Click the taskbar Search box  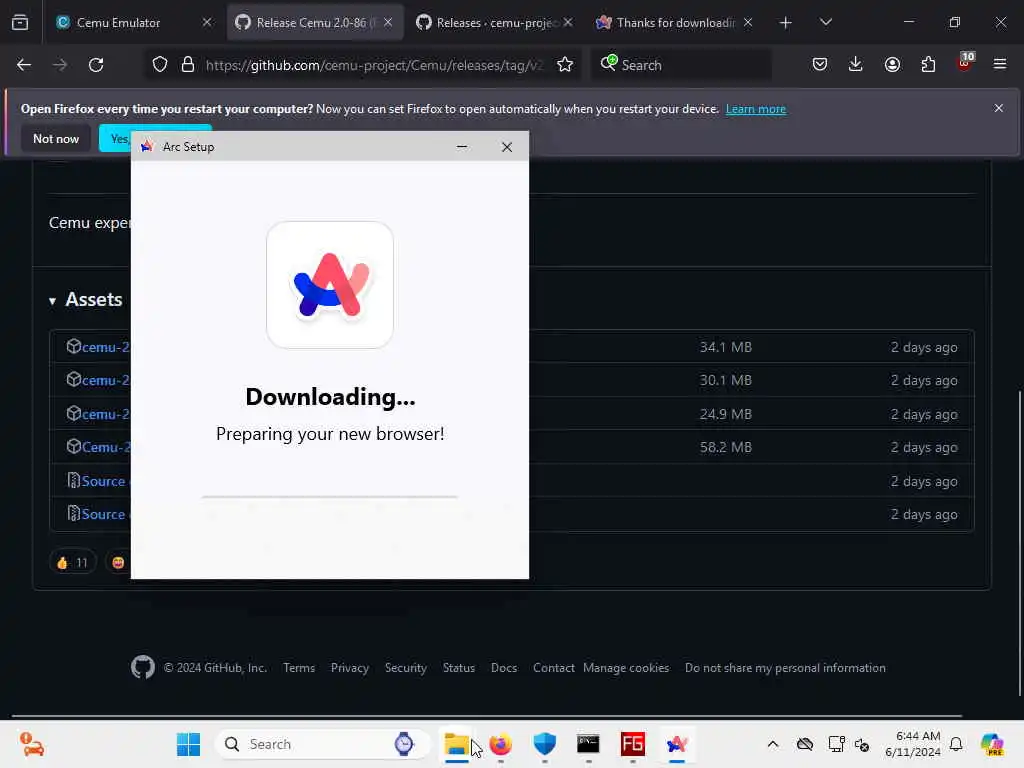tap(323, 744)
